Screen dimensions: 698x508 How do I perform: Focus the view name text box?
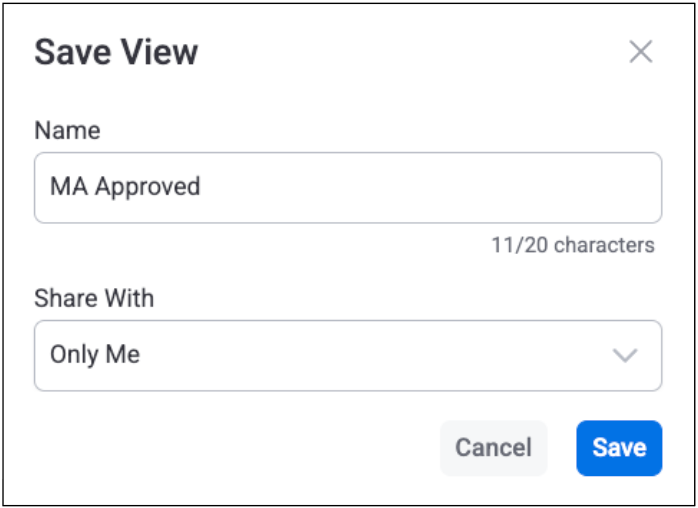[x=347, y=187]
